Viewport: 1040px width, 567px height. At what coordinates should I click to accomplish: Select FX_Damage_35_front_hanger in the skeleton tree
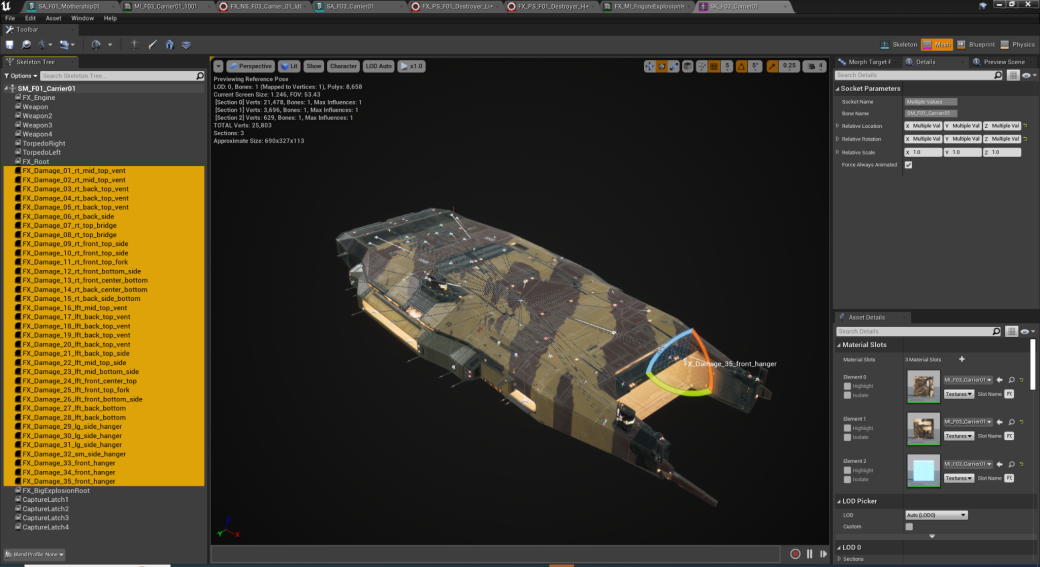(x=68, y=481)
